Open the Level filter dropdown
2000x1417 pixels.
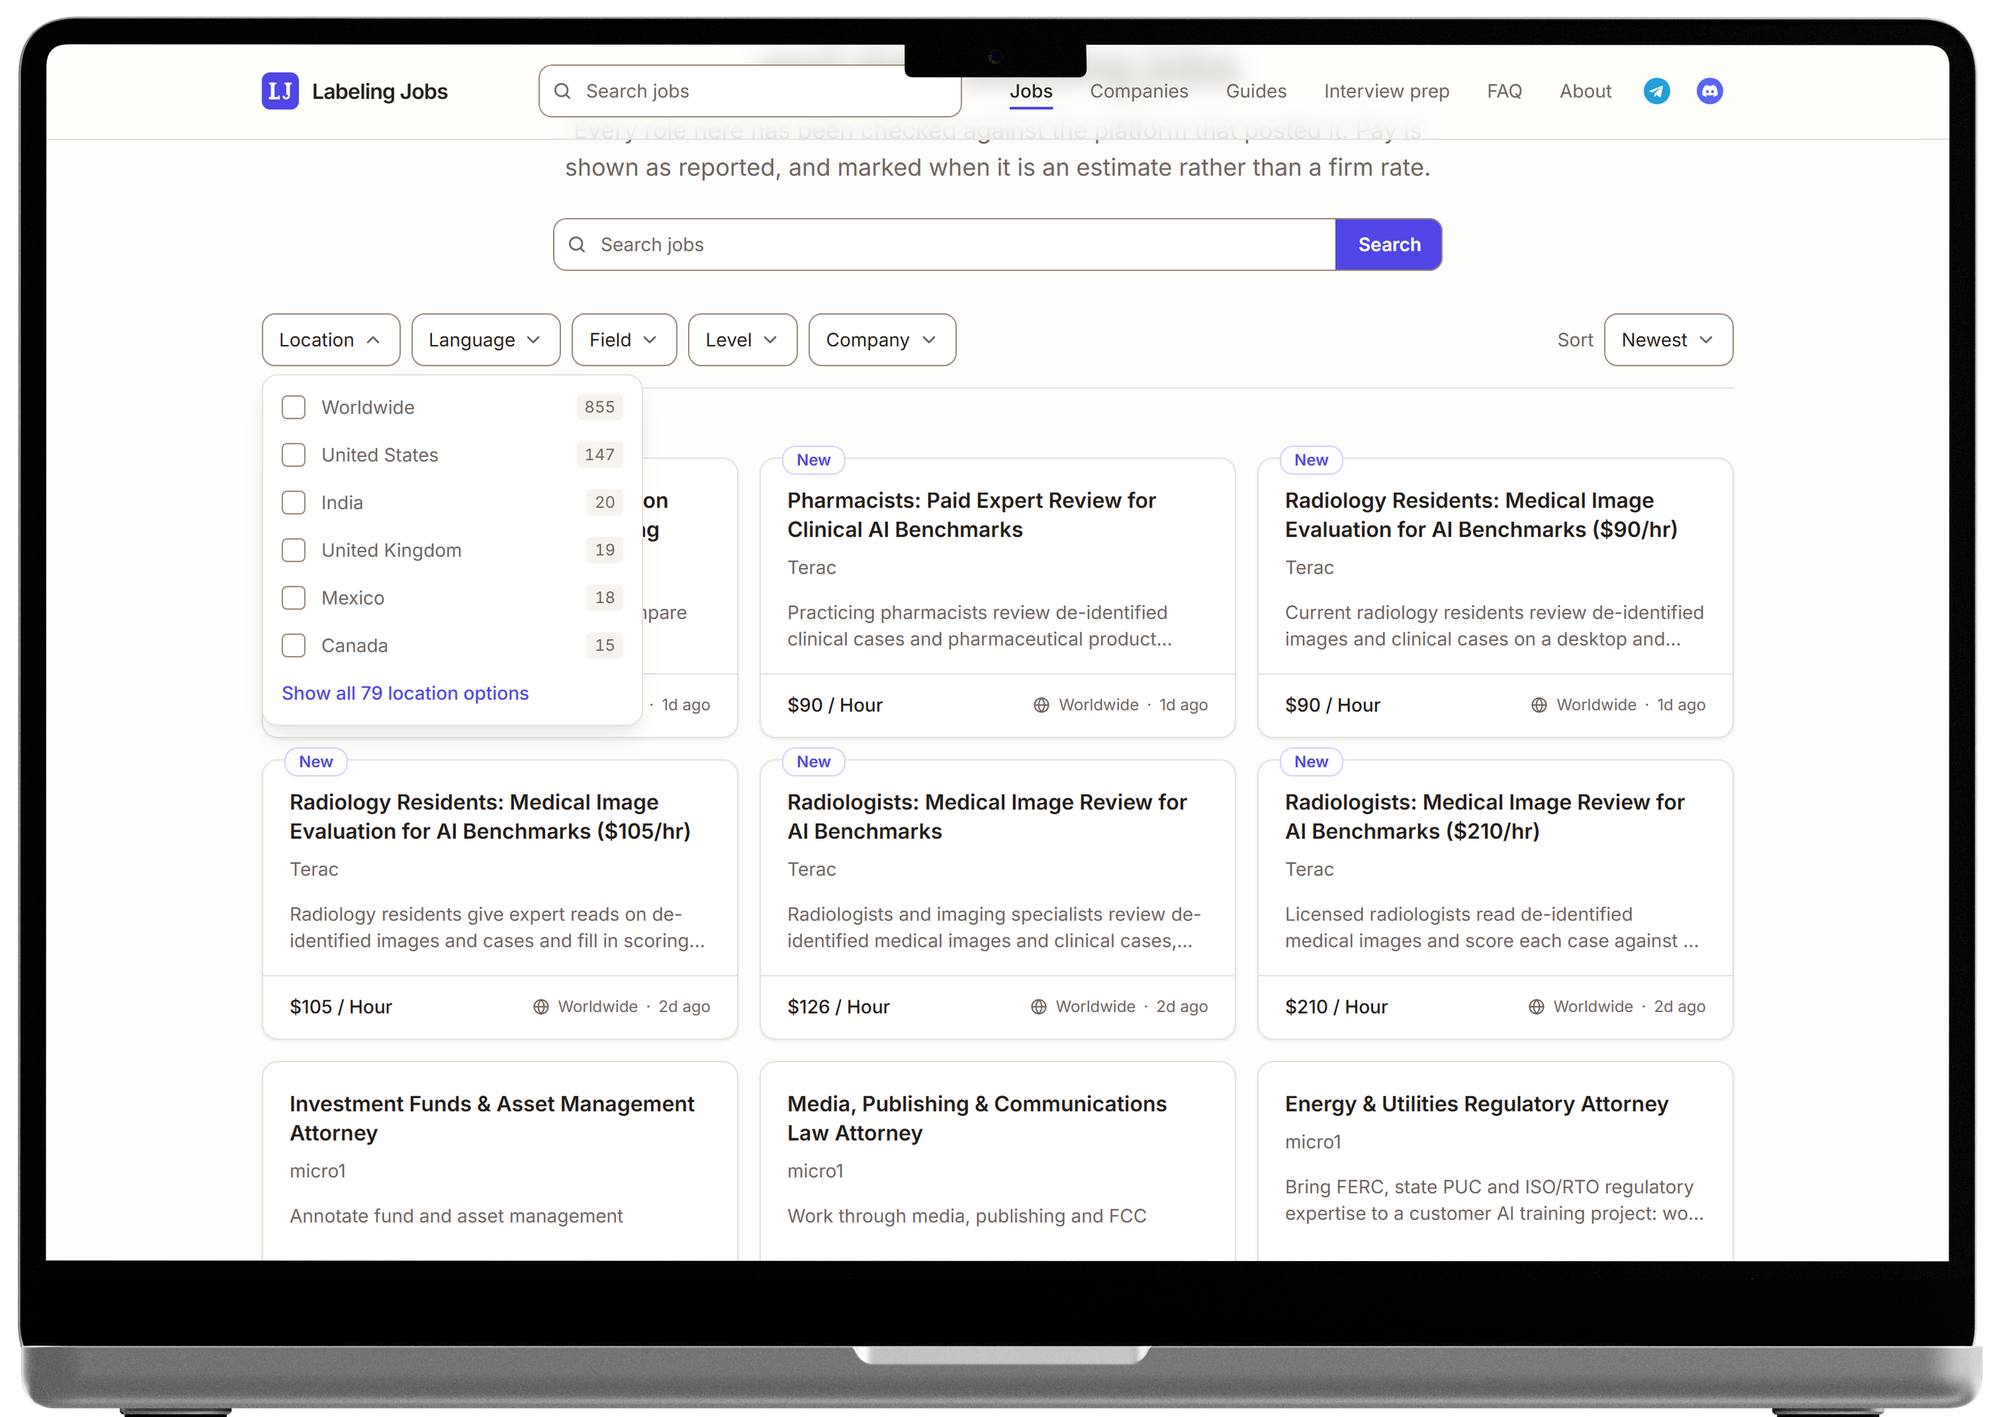coord(742,340)
